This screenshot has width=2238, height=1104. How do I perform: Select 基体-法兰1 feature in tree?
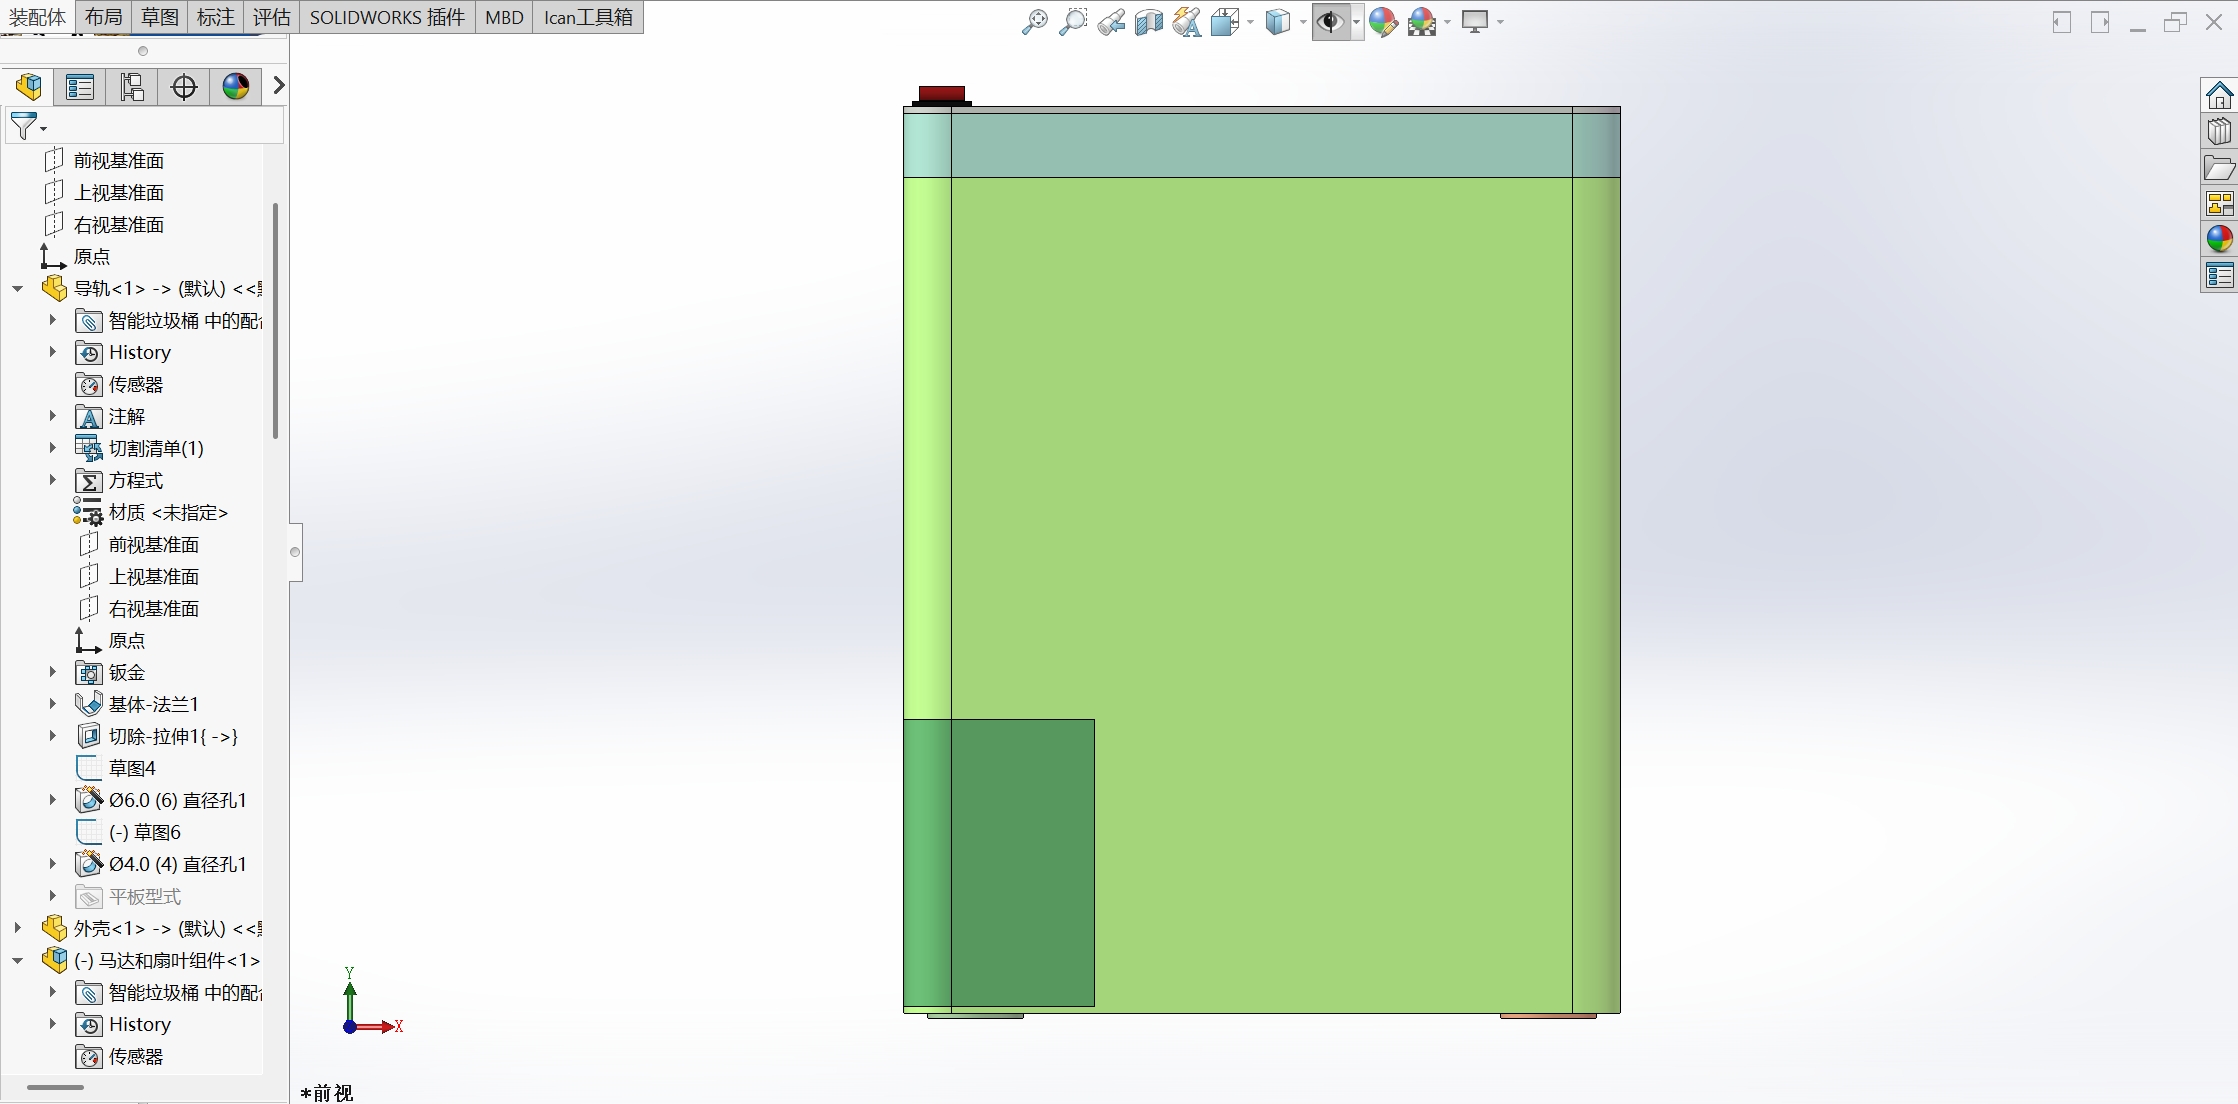pos(153,705)
